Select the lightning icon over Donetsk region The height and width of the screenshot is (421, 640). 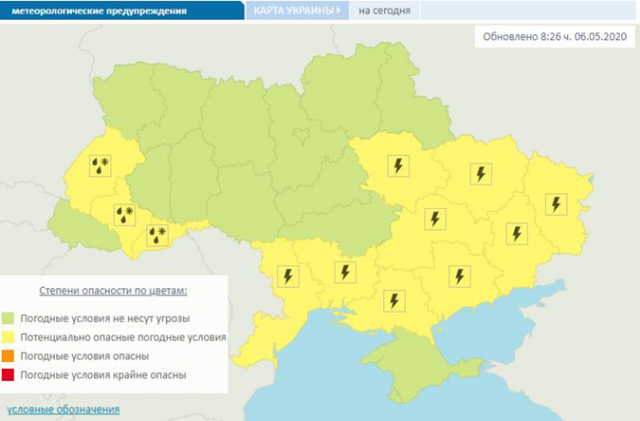click(516, 234)
